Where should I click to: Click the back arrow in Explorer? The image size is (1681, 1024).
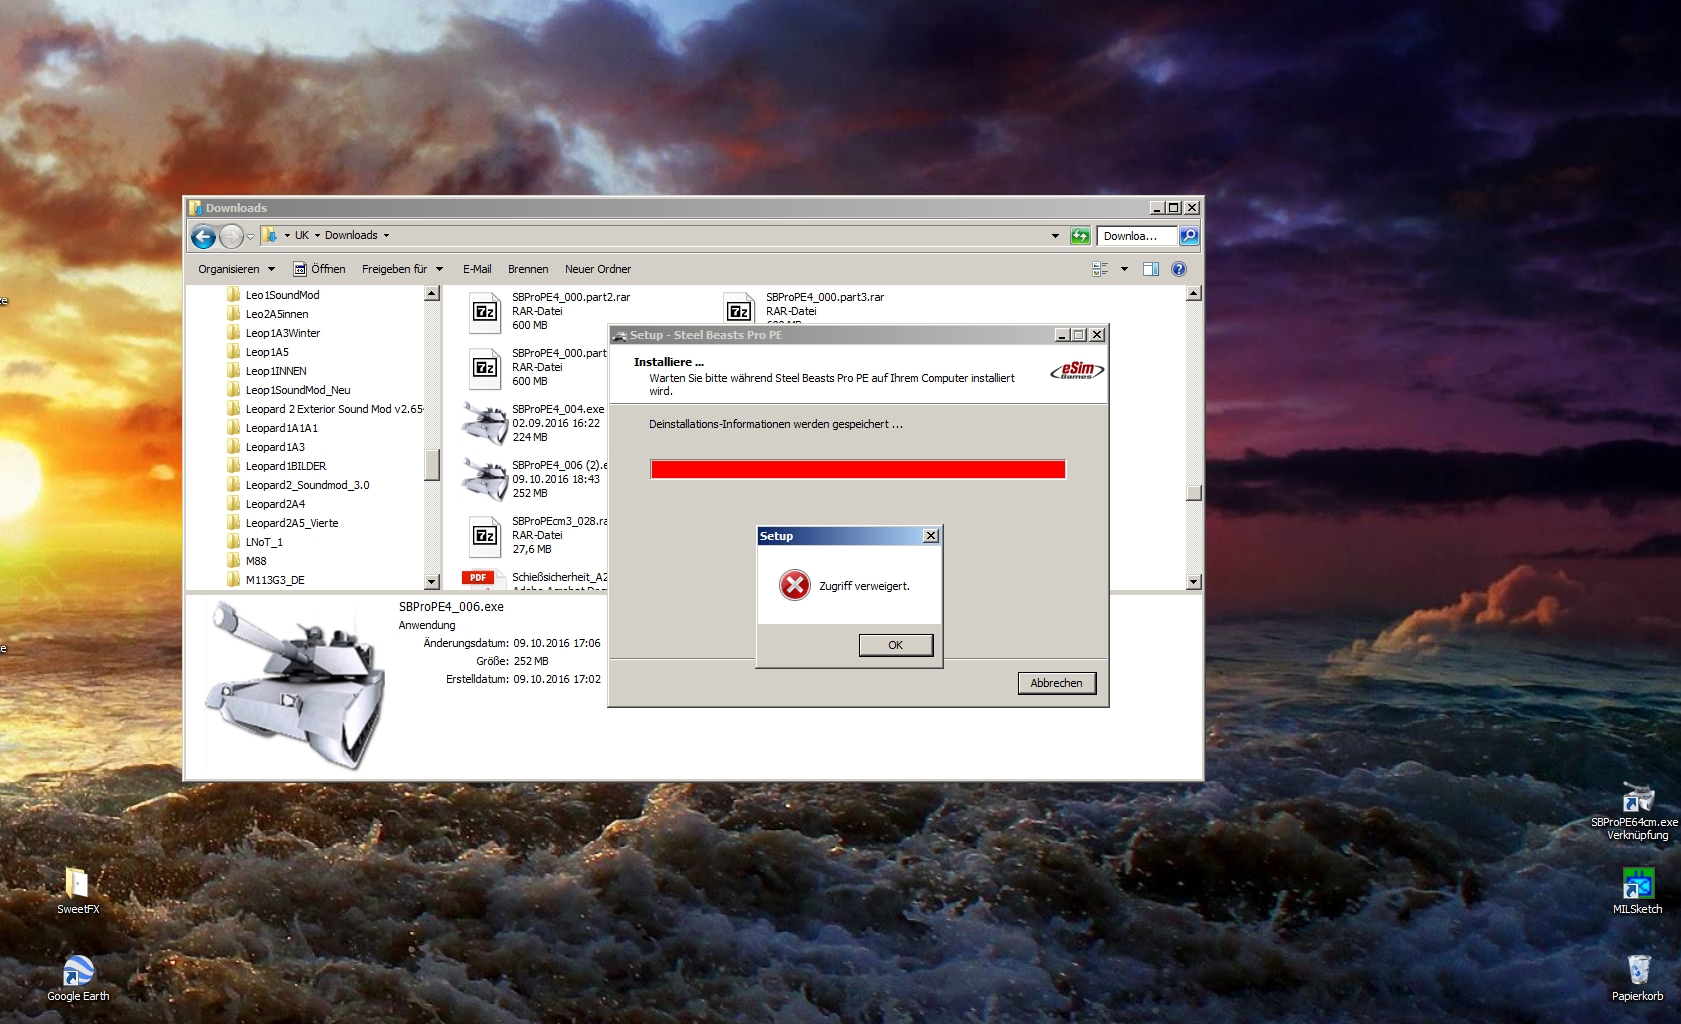pyautogui.click(x=203, y=237)
